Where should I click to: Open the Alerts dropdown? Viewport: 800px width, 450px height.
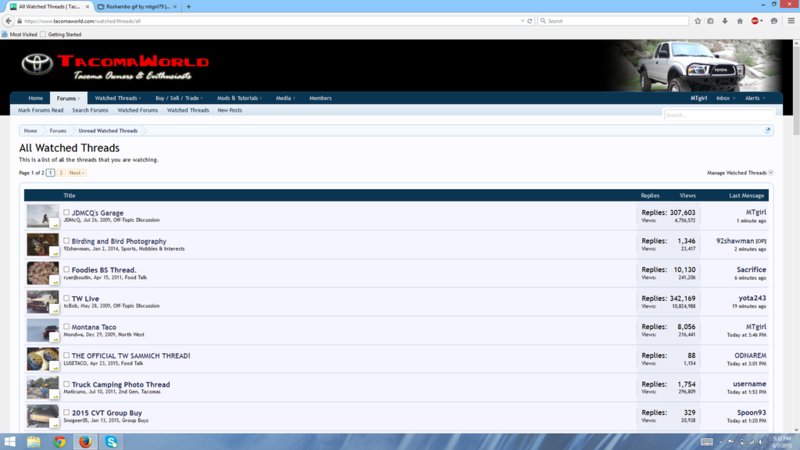(x=763, y=98)
